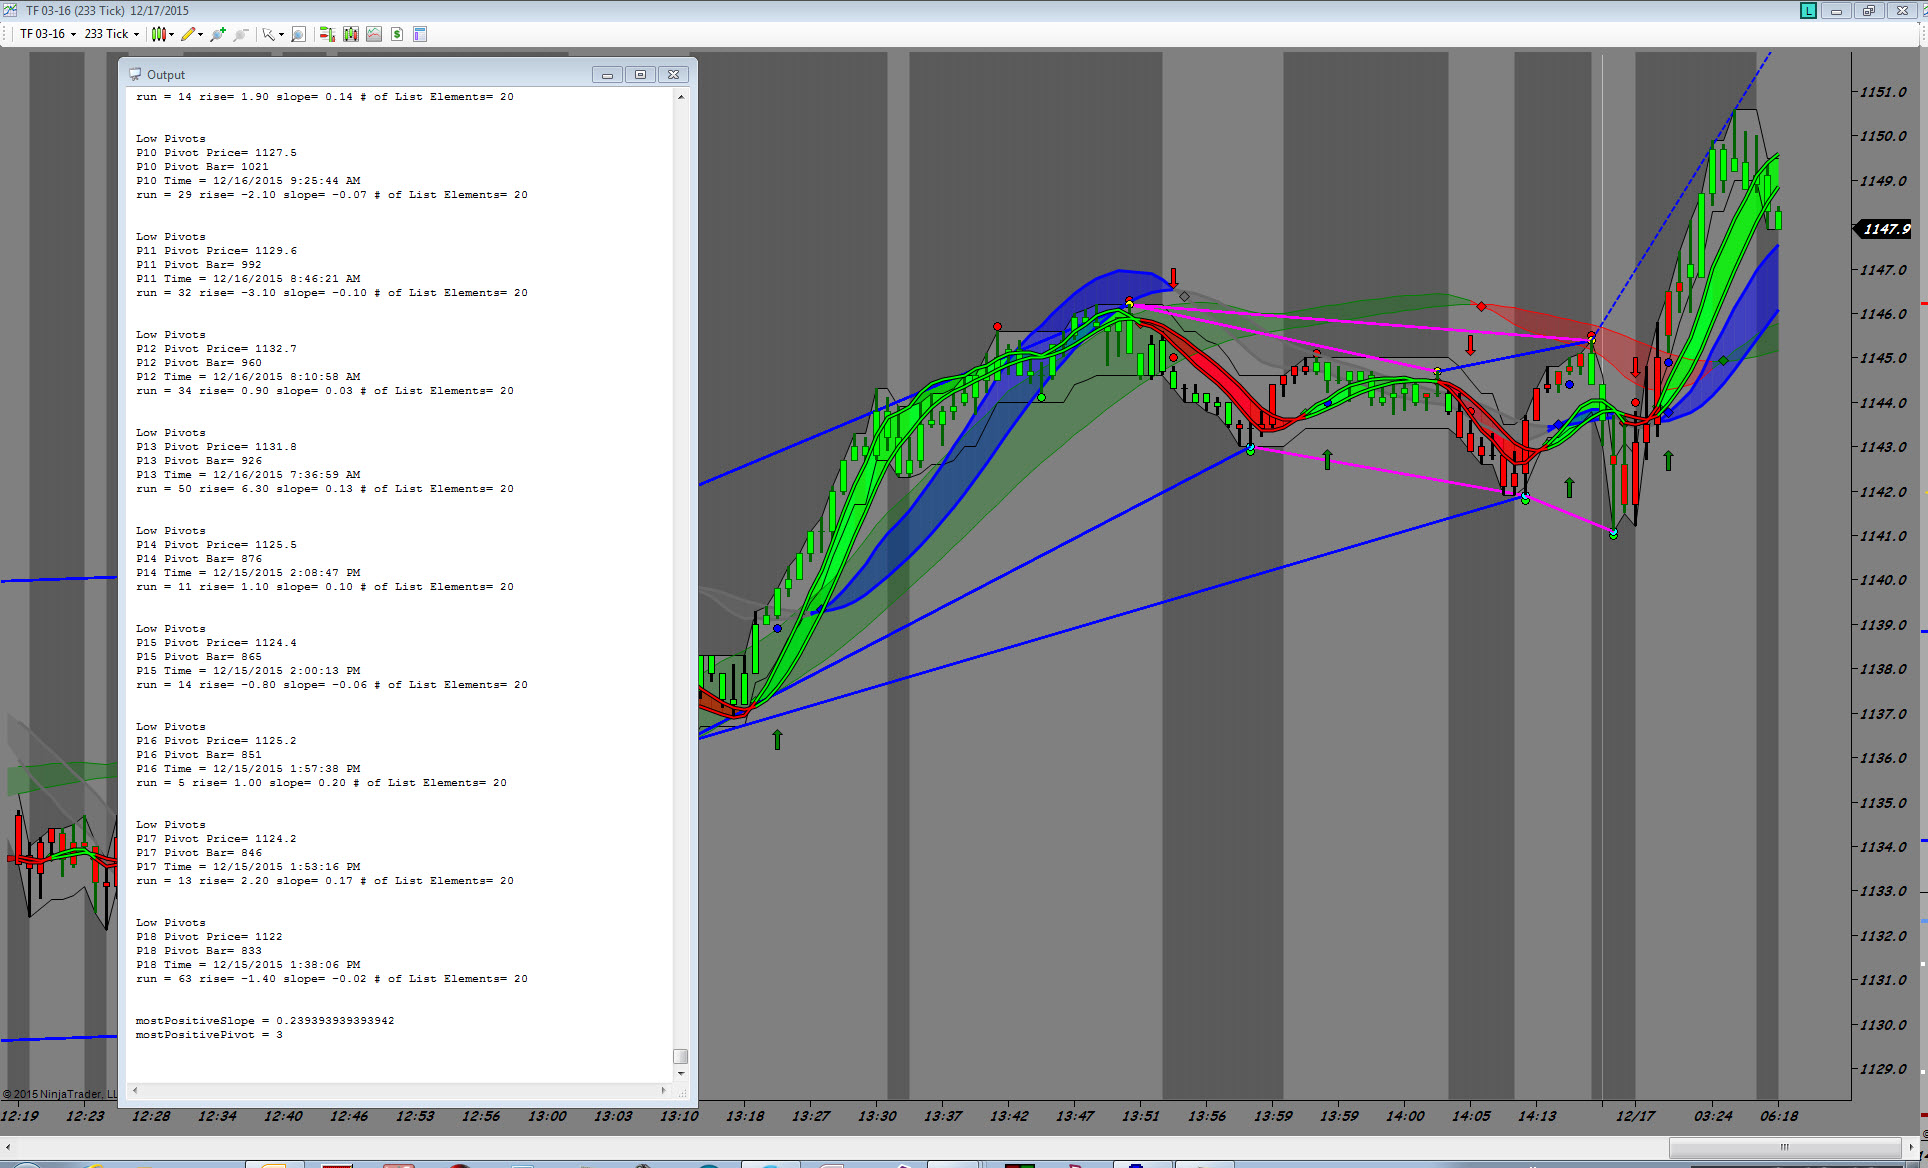Image resolution: width=1928 pixels, height=1168 pixels.
Task: Minimize the Output window
Action: 607,74
